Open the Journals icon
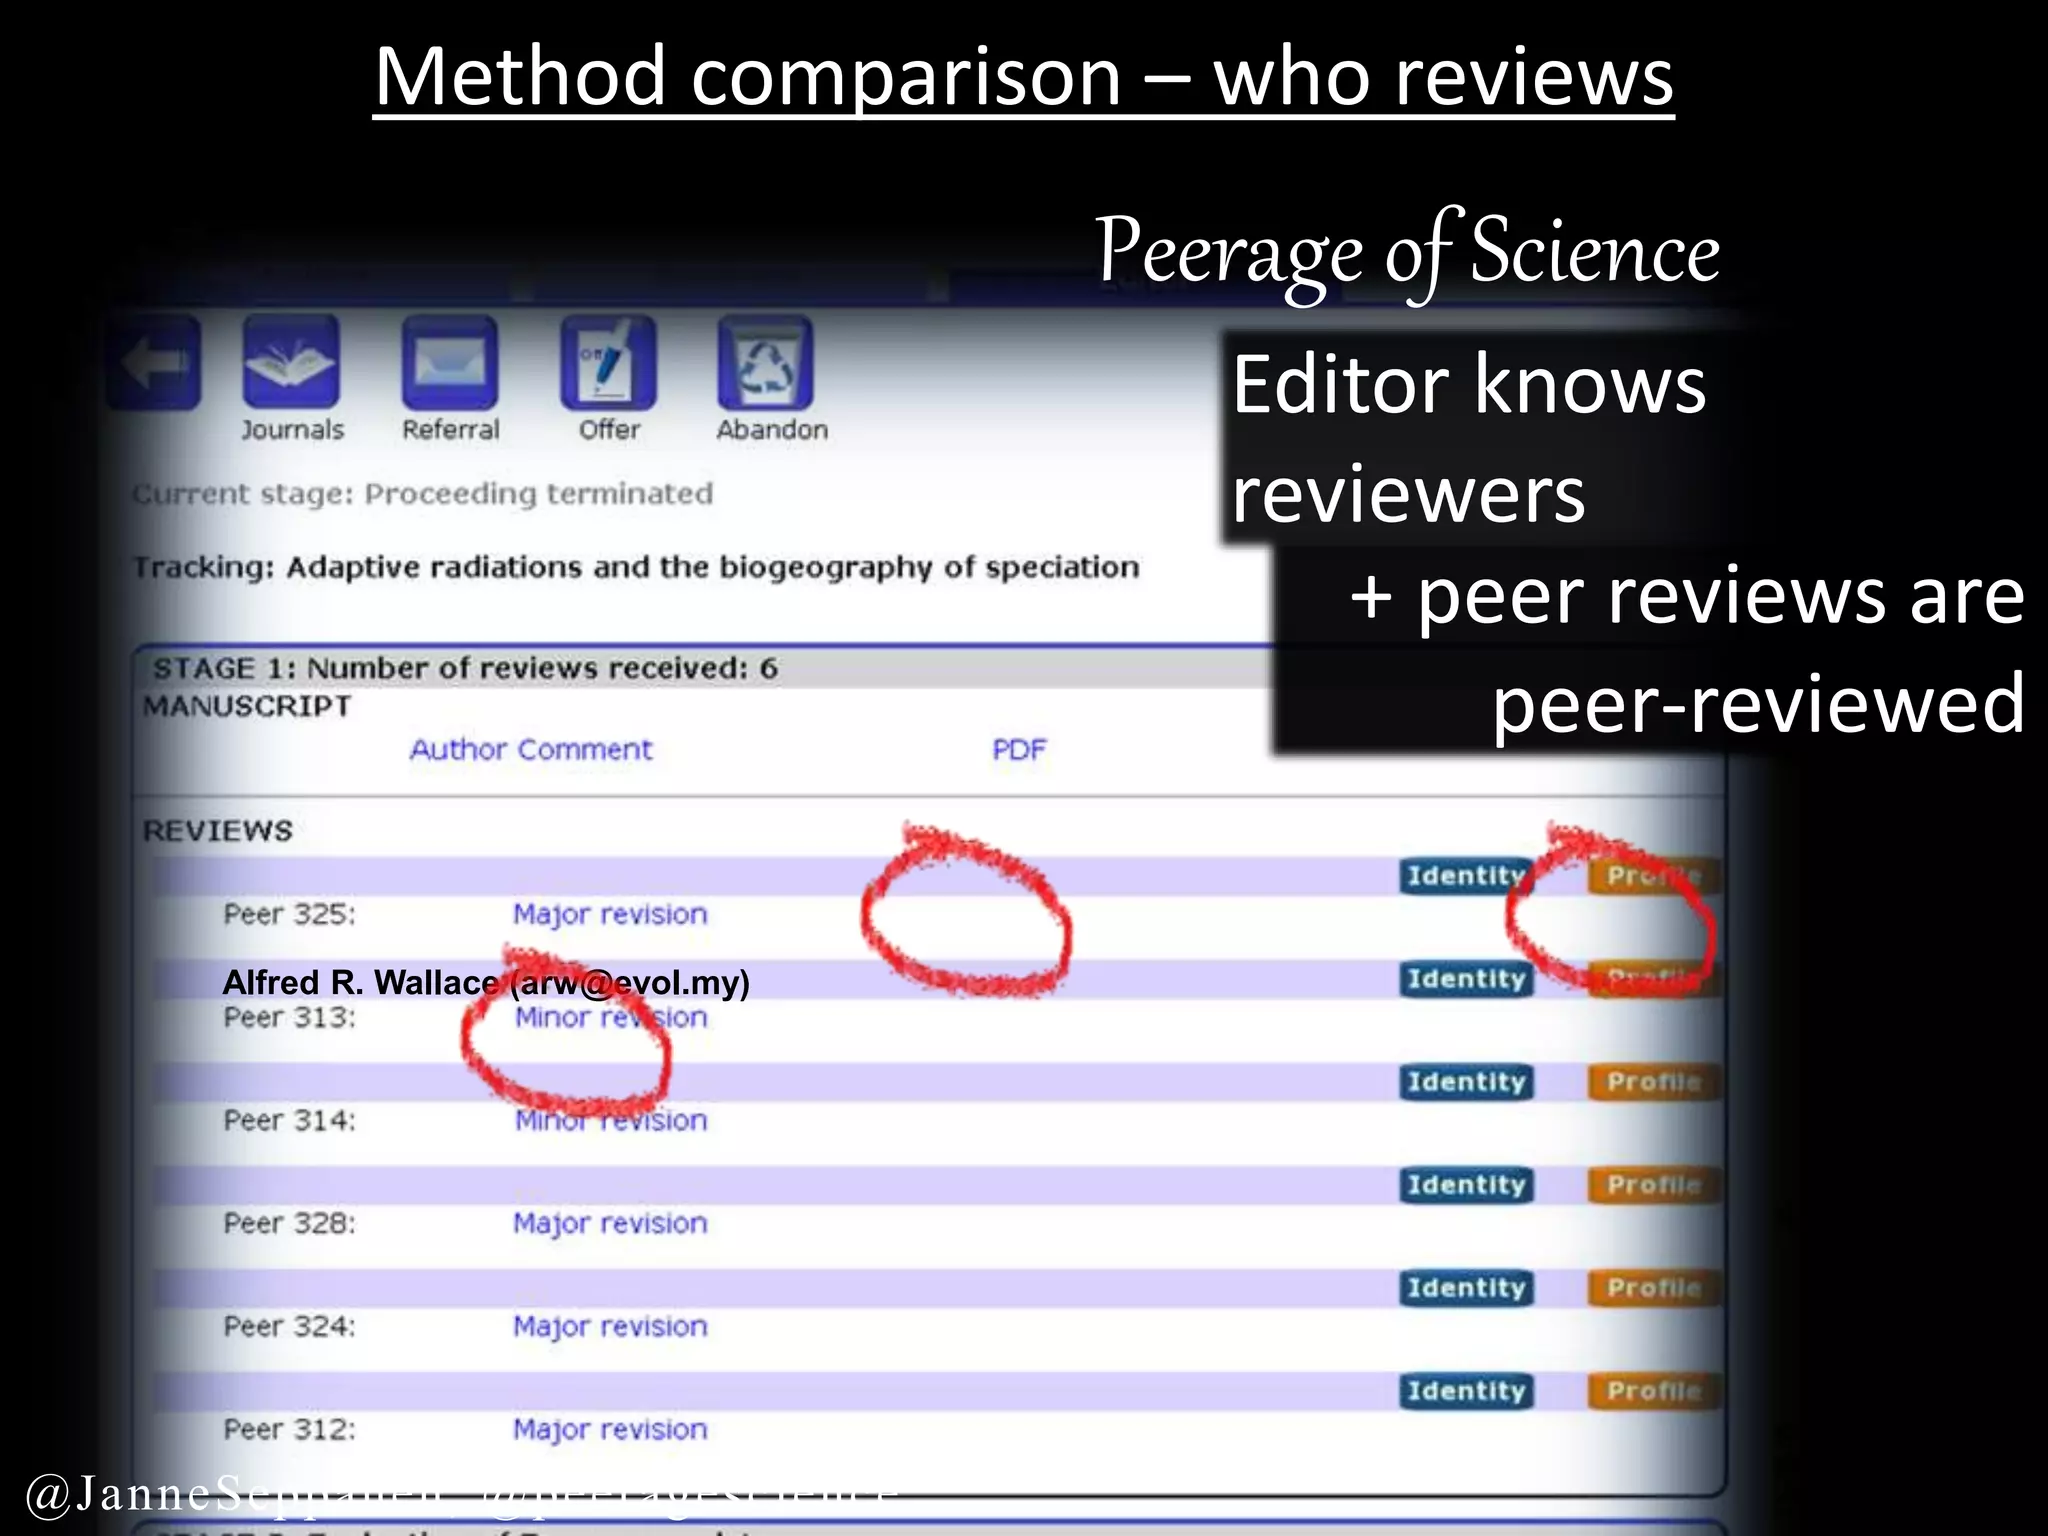Image resolution: width=2048 pixels, height=1536 pixels. pos(291,362)
